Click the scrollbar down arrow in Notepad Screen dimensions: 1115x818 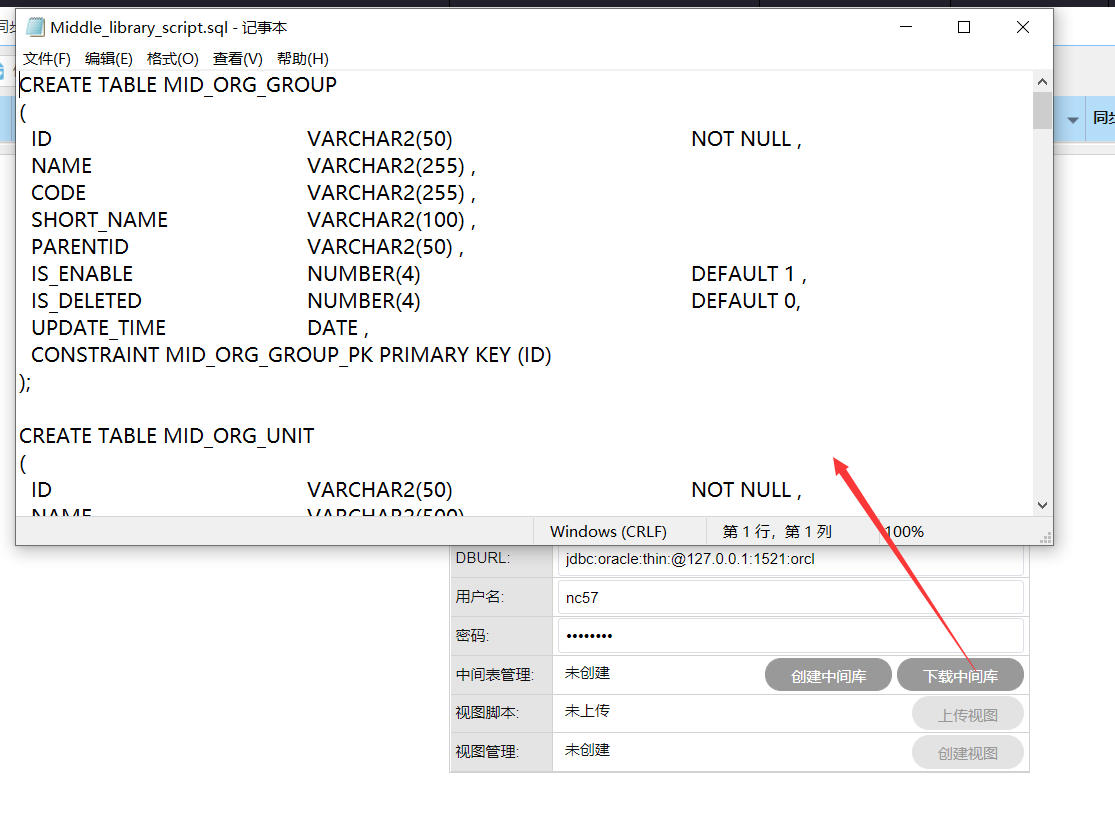click(x=1042, y=506)
